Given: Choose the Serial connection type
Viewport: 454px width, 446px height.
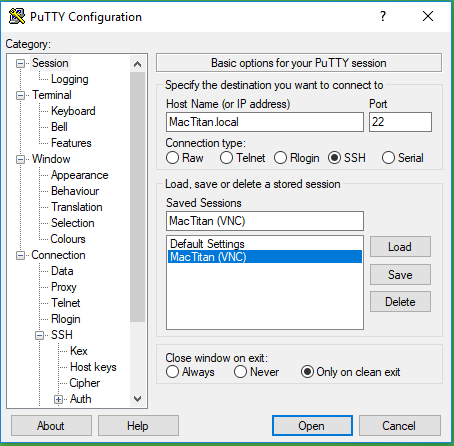Looking at the screenshot, I should (x=388, y=158).
